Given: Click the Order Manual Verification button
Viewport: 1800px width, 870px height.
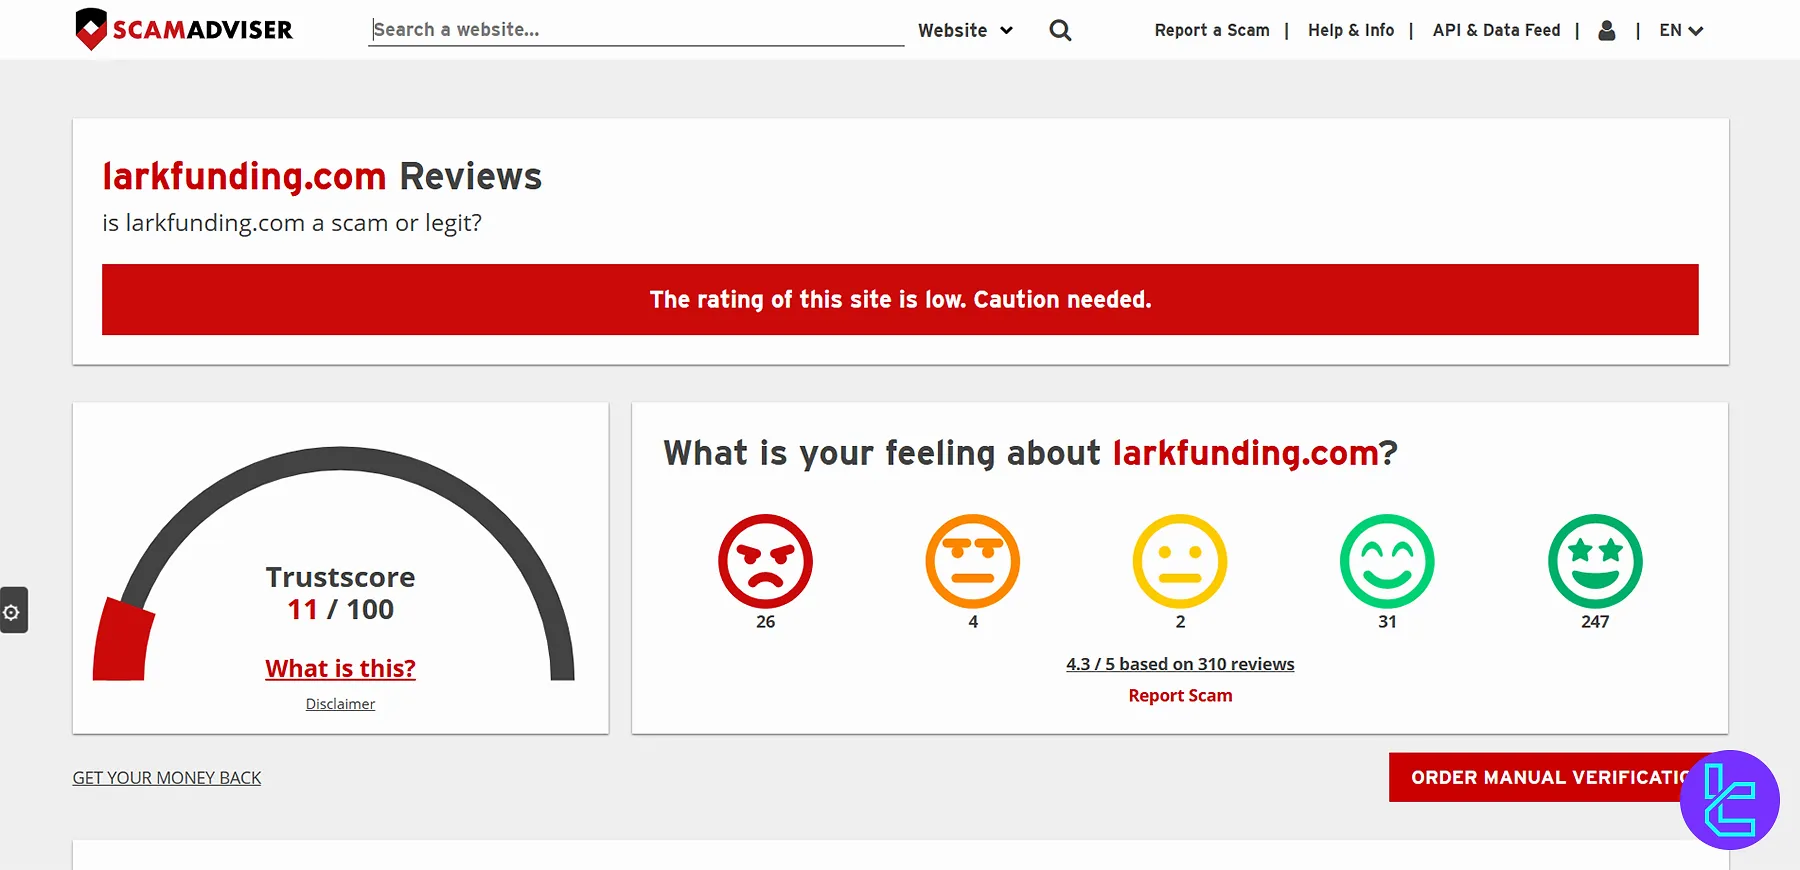Looking at the screenshot, I should [x=1540, y=777].
